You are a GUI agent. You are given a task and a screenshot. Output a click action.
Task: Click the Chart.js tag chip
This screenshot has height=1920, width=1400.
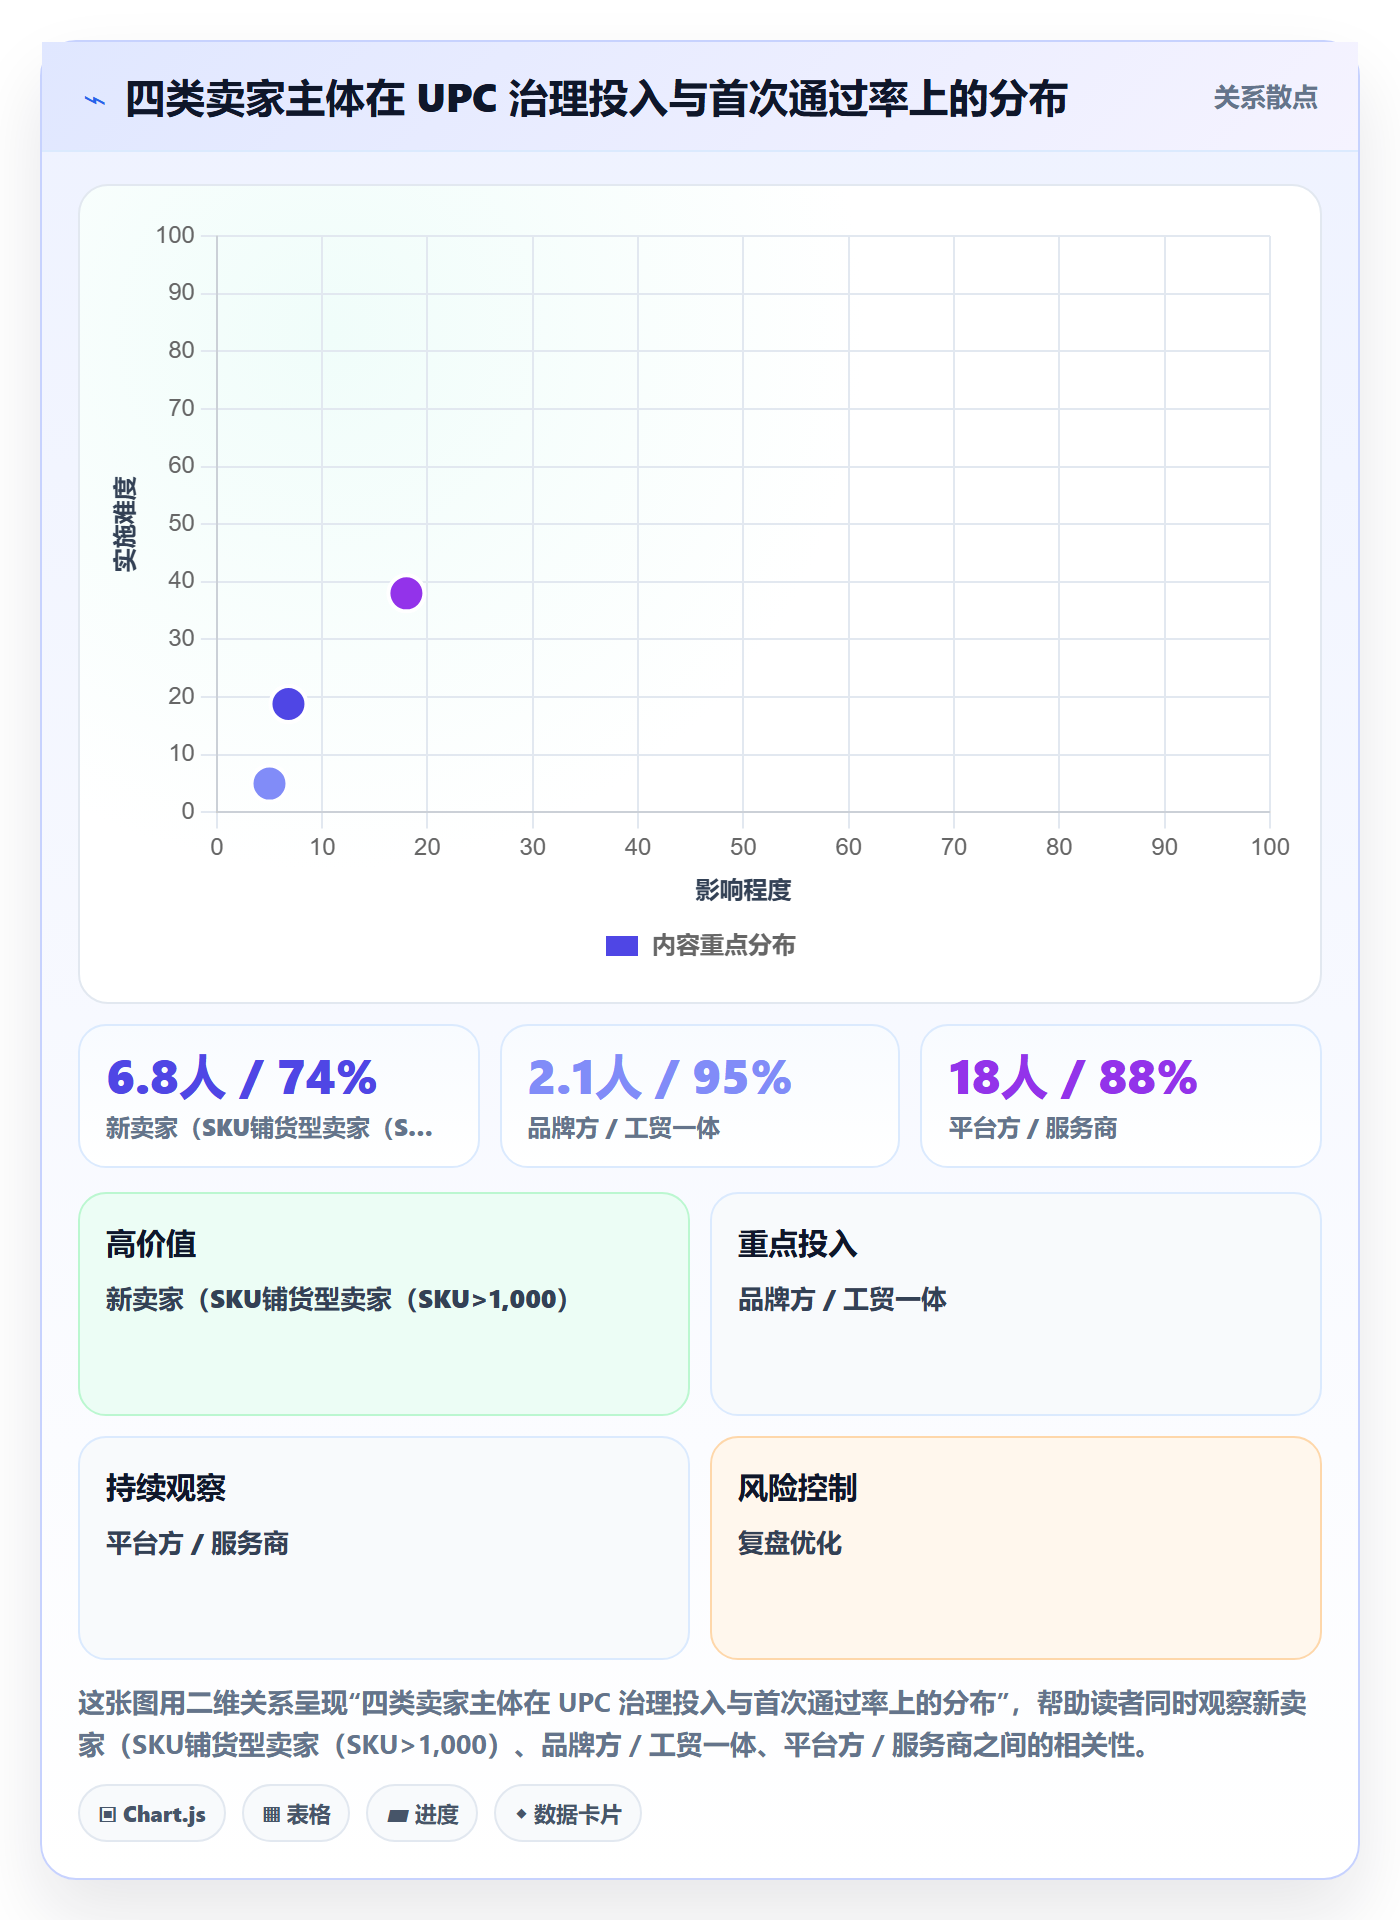152,1814
